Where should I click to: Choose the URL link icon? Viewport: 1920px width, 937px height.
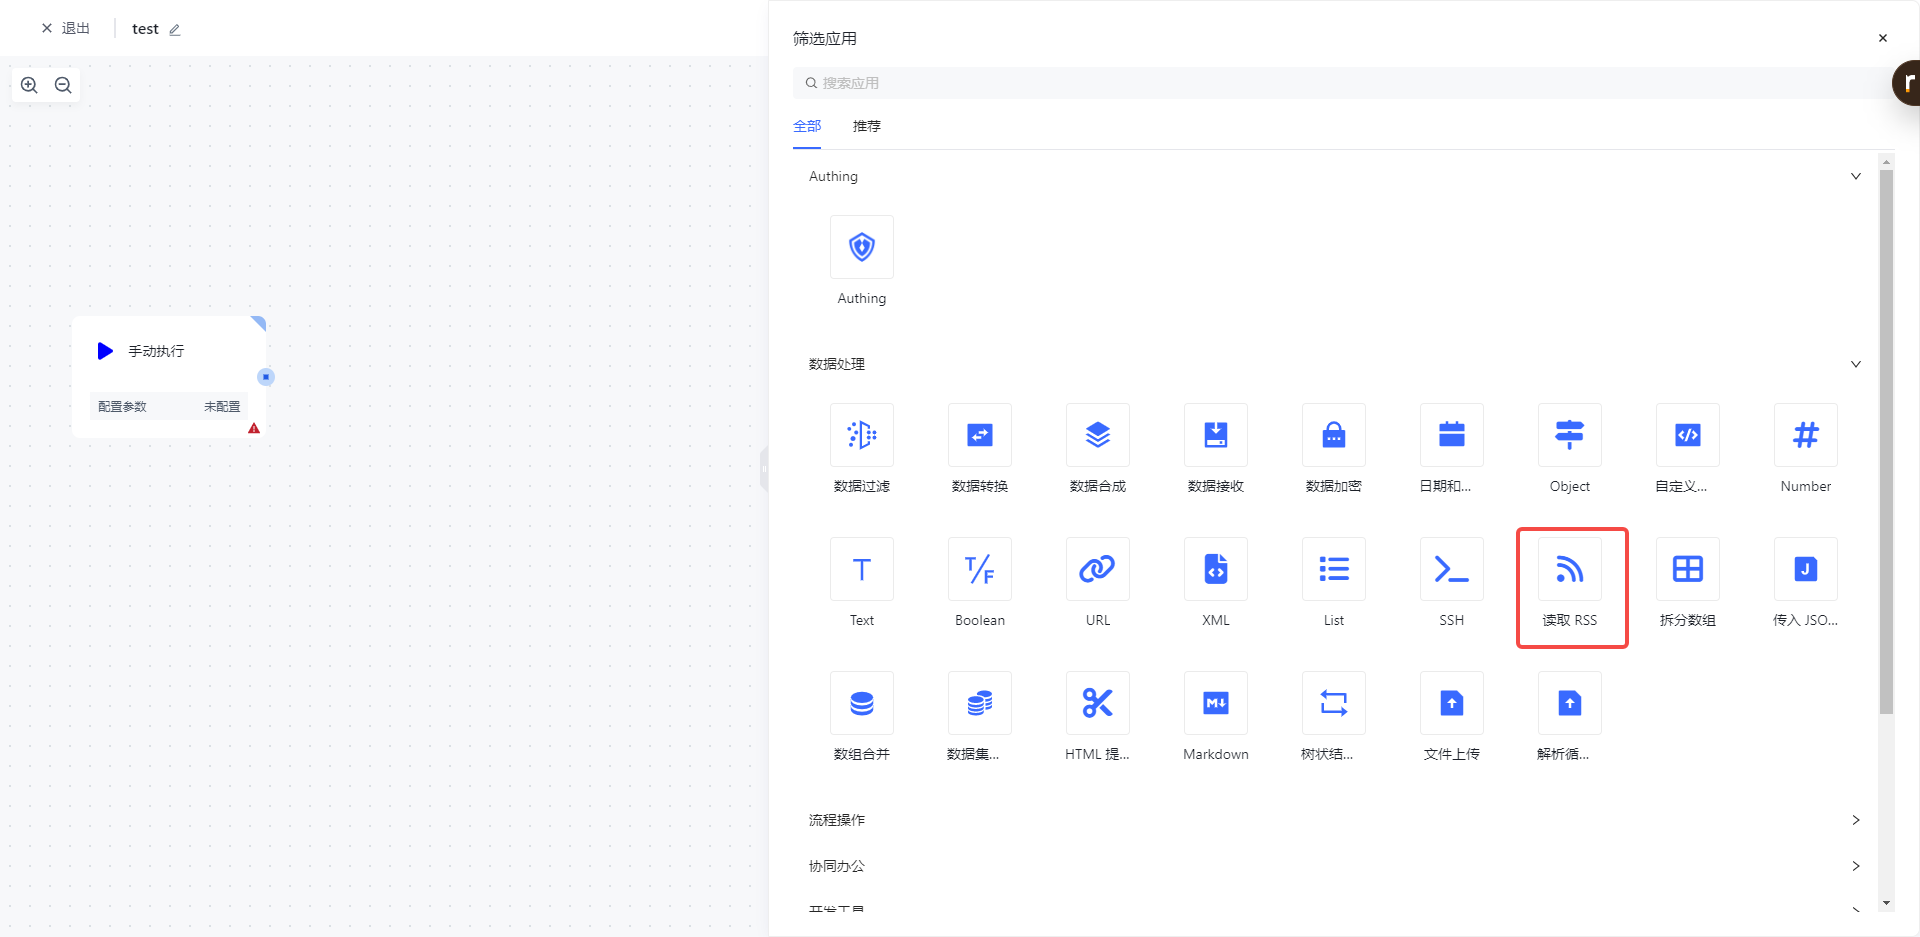click(x=1097, y=570)
